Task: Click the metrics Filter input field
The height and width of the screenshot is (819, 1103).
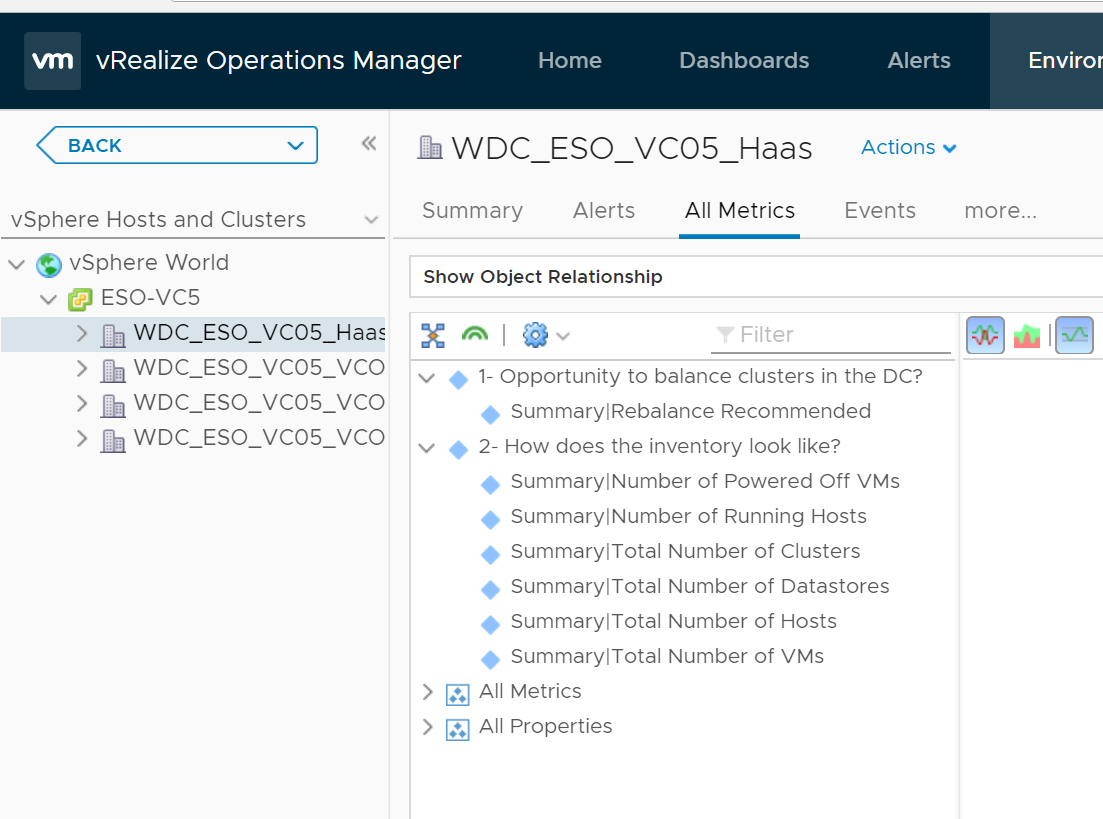Action: 840,335
